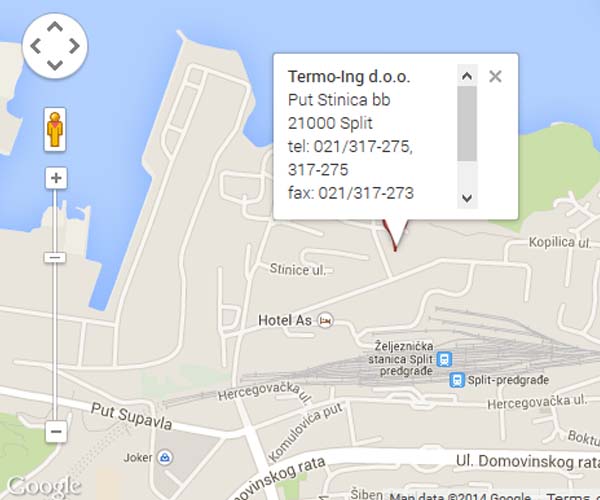Click the Street View pegman icon
This screenshot has width=600, height=500.
point(55,129)
